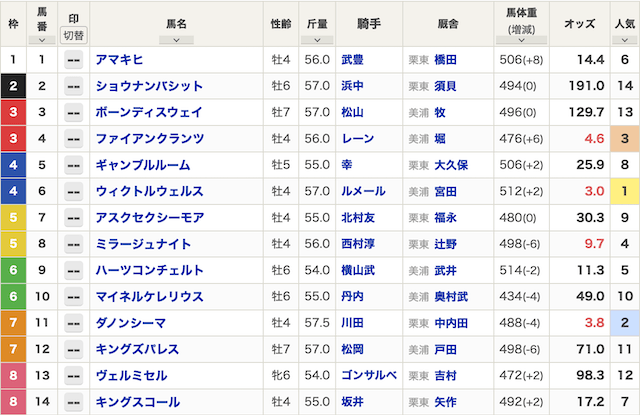
Task: Set the mark selector for アマキヒ
Action: point(73,60)
